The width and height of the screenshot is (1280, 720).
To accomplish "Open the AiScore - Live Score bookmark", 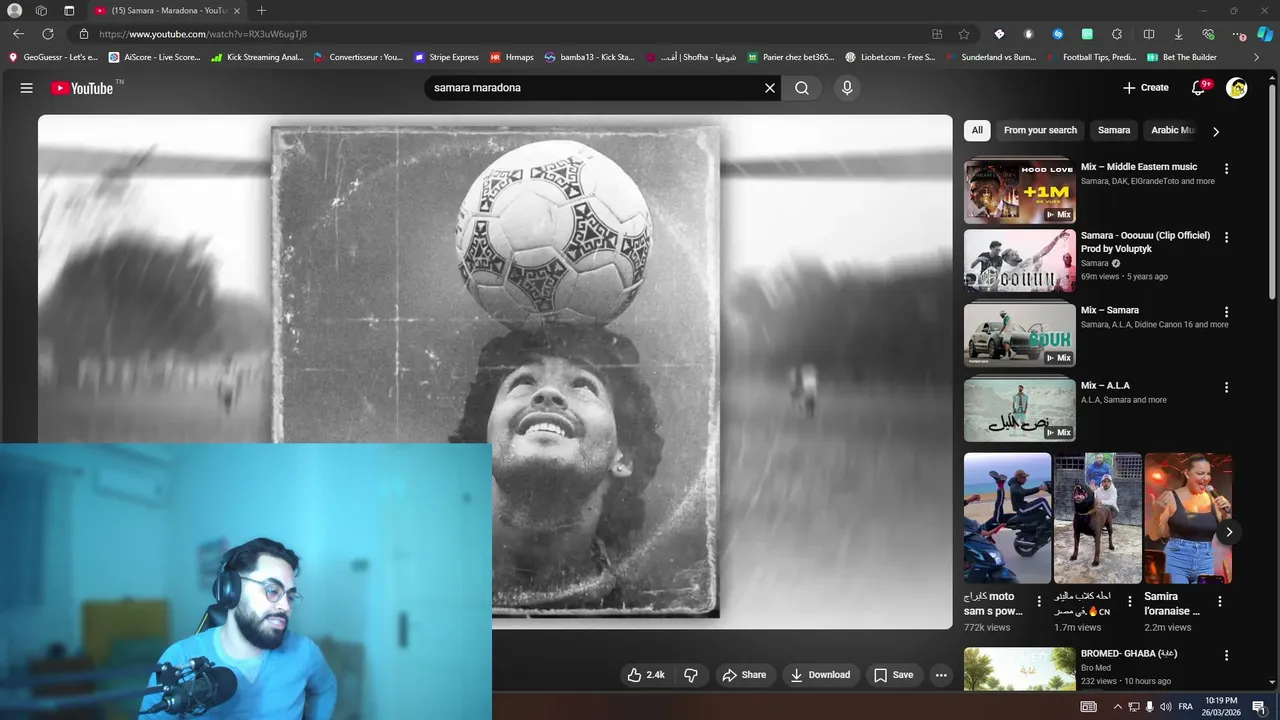I will [x=155, y=57].
